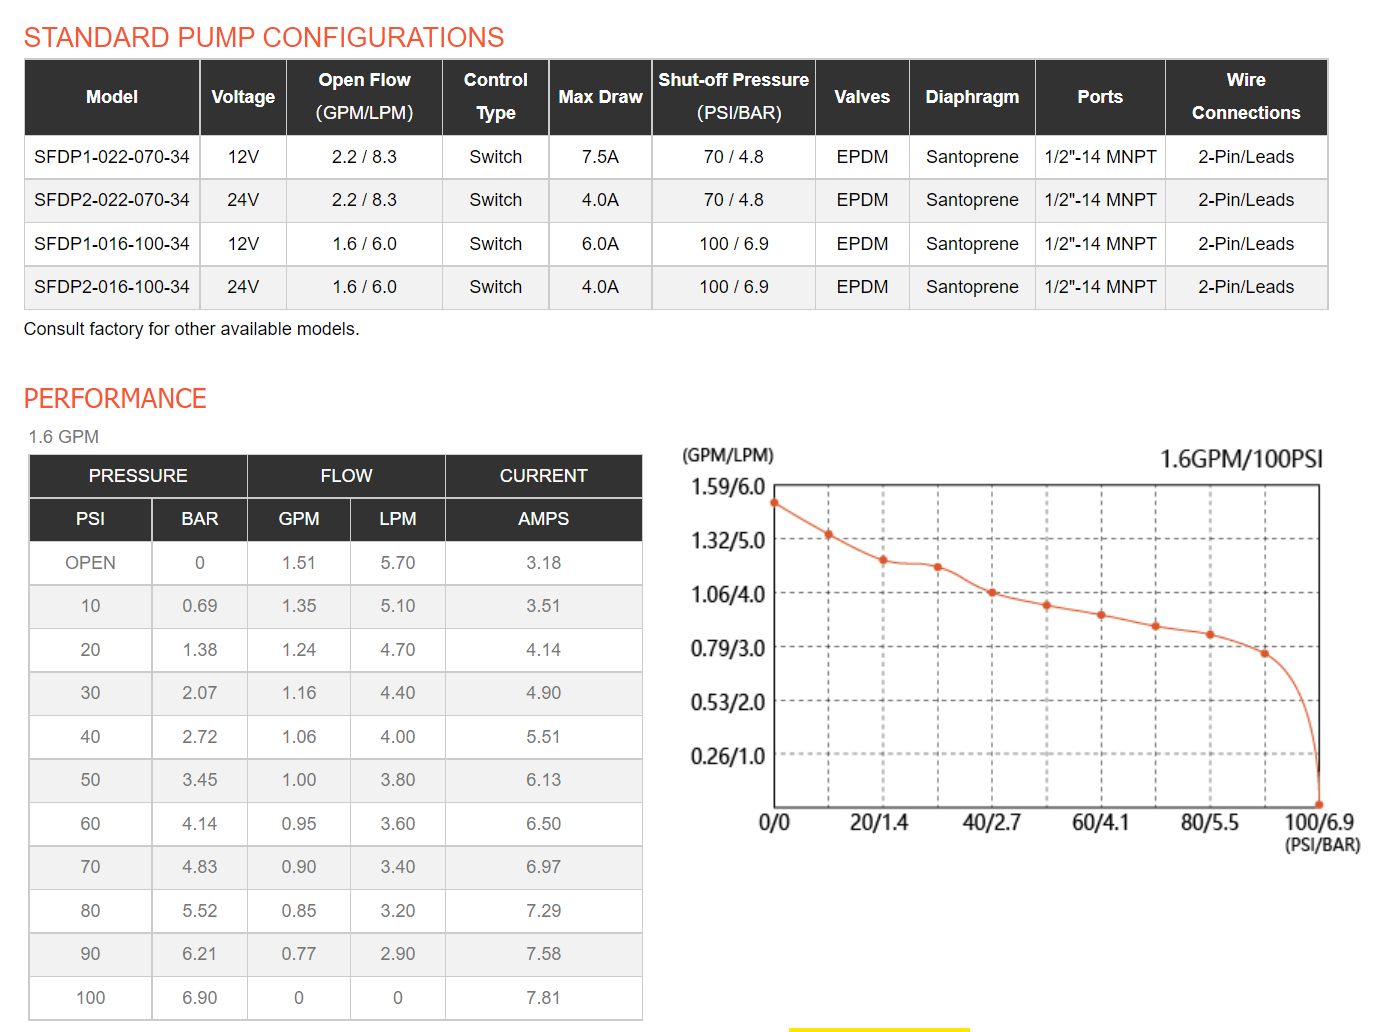Click the BAR sub-header

click(200, 519)
